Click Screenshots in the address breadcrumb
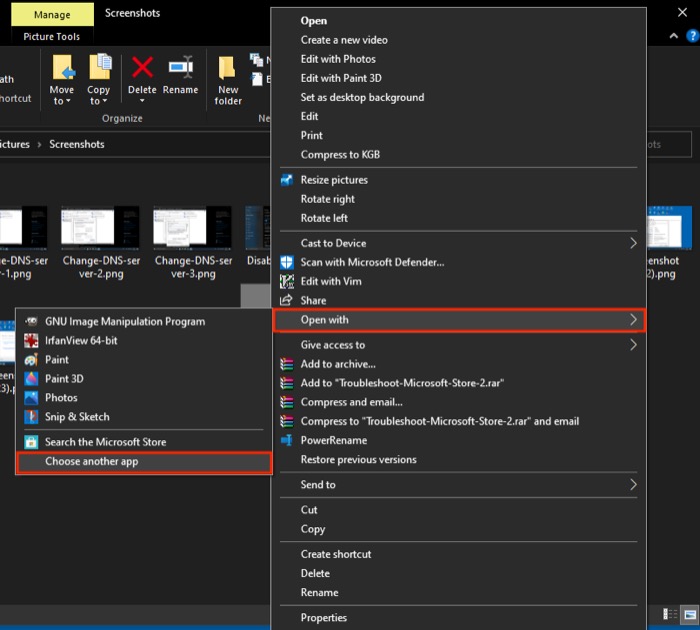 pos(77,145)
